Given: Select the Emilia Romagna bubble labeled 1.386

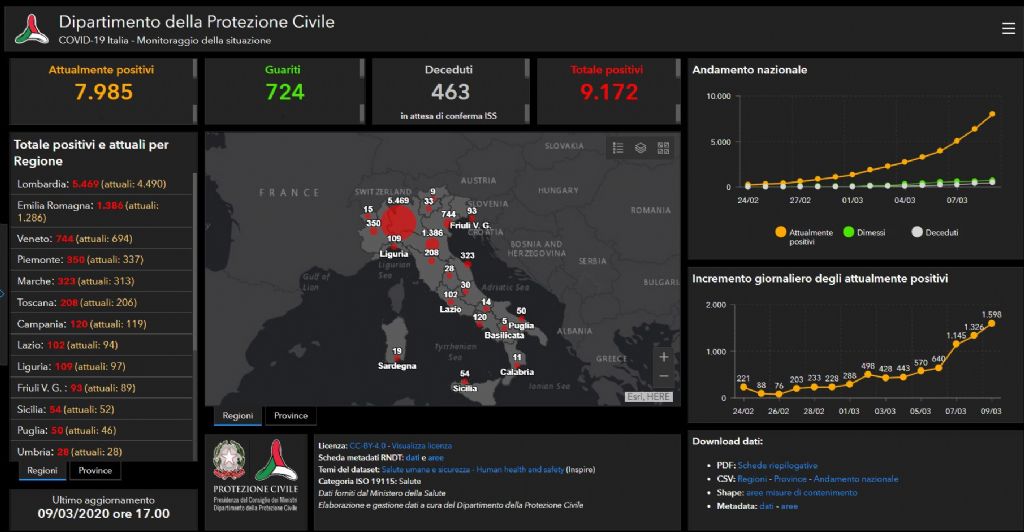Looking at the screenshot, I should point(432,245).
